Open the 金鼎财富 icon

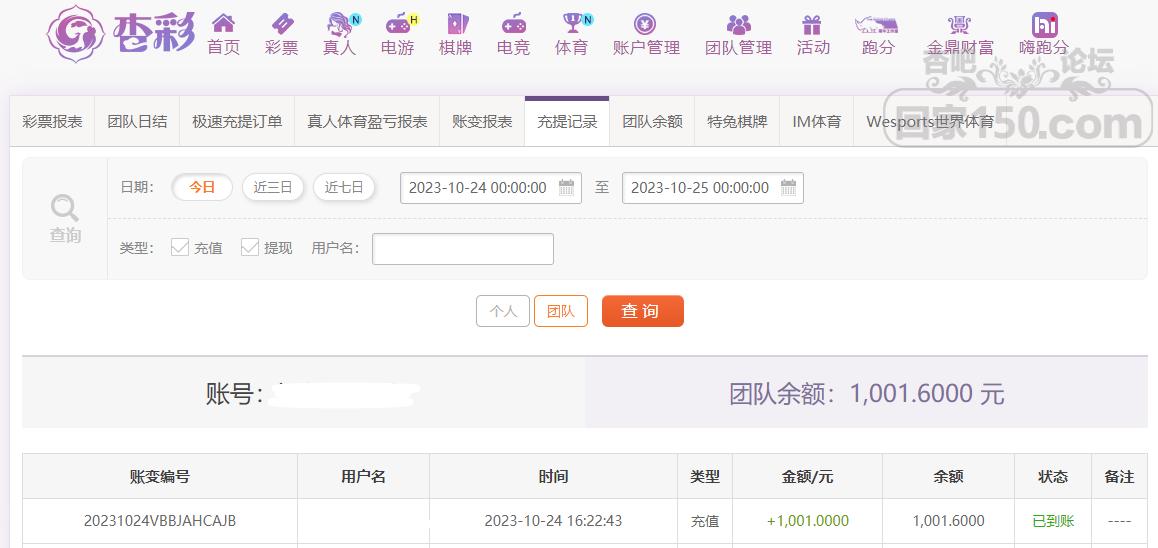pyautogui.click(x=960, y=24)
